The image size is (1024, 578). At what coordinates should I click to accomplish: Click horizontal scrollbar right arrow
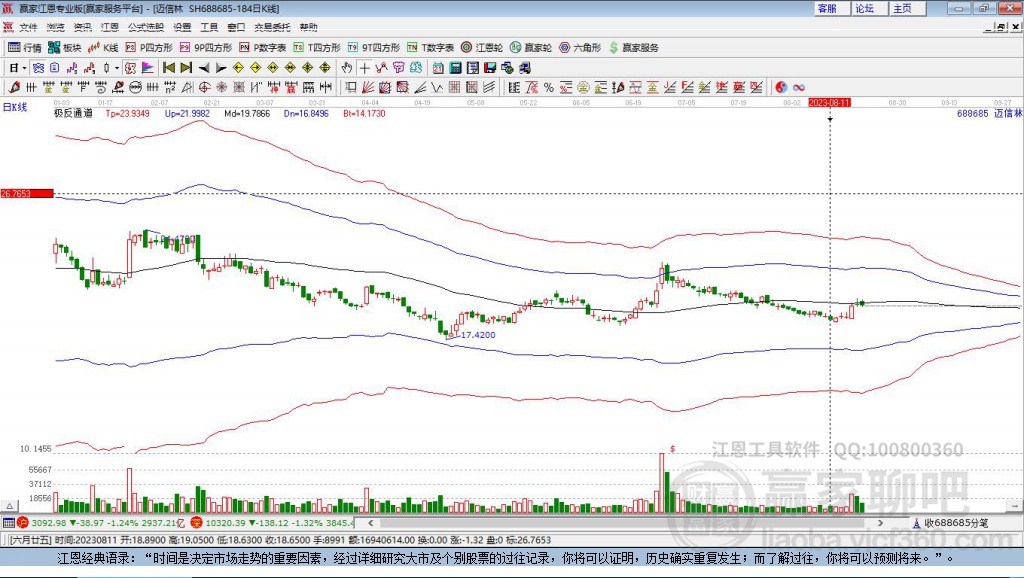click(x=880, y=522)
